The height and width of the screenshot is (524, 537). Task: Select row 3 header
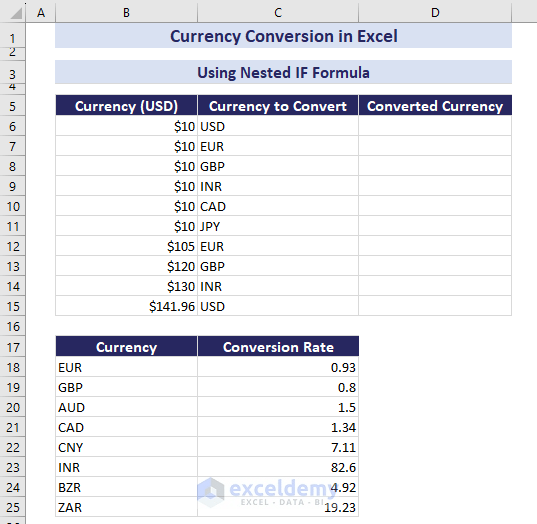[x=12, y=72]
